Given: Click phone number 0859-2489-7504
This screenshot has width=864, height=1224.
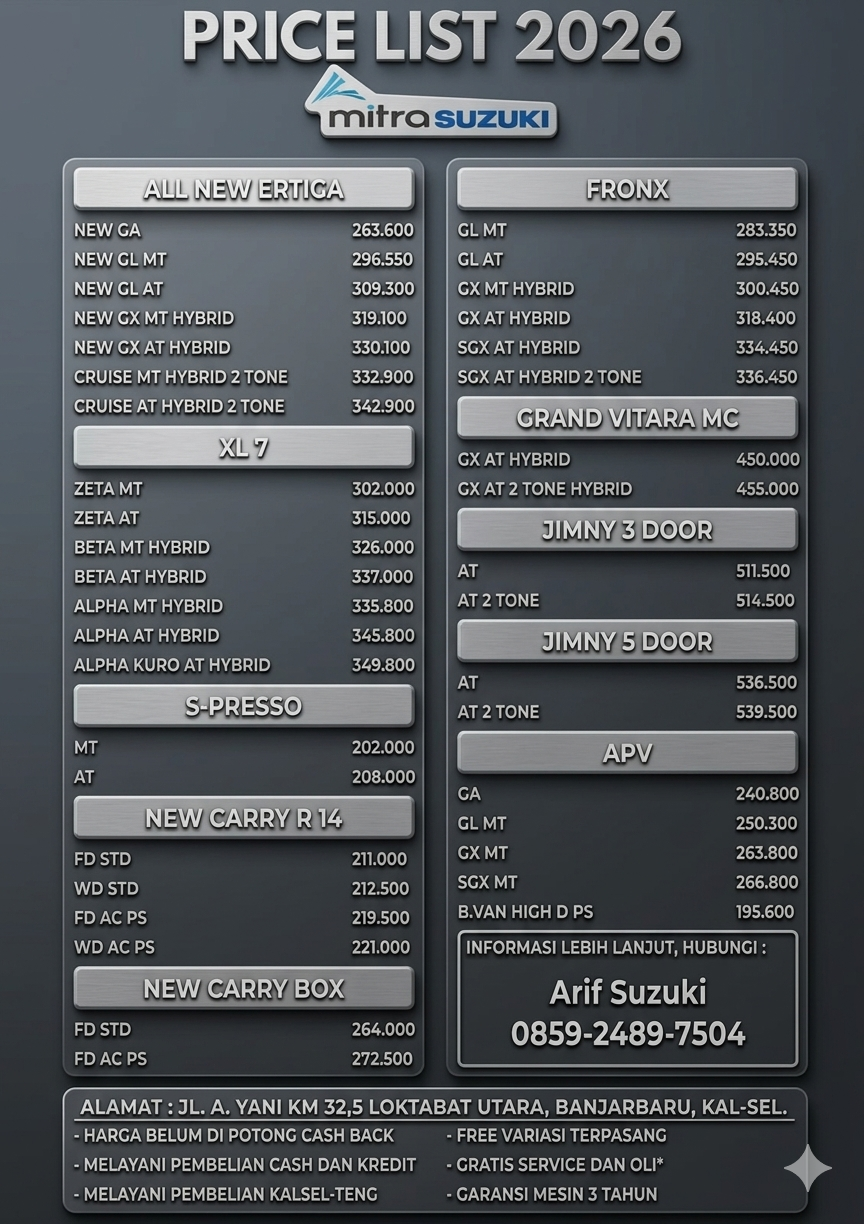Looking at the screenshot, I should 628,1033.
